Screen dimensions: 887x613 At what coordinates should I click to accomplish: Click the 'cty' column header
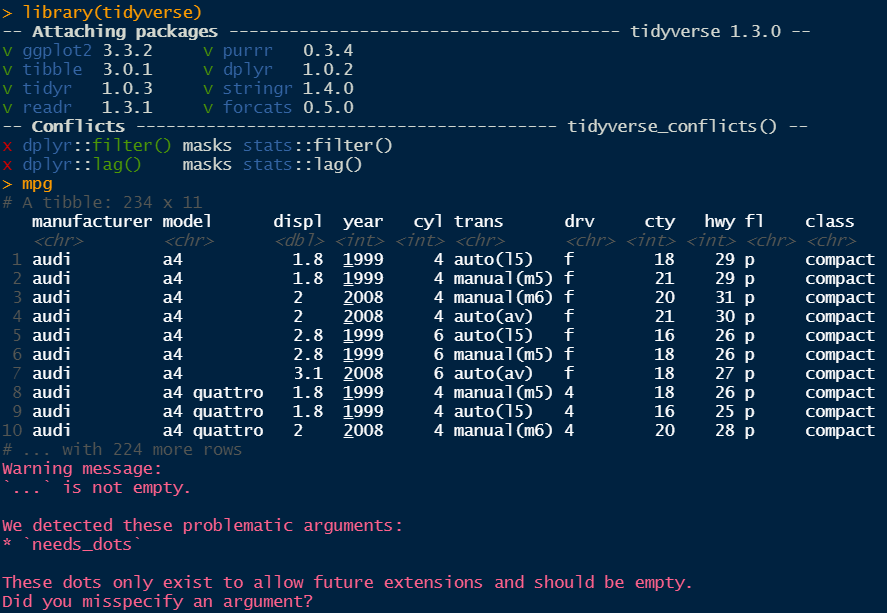[x=660, y=222]
